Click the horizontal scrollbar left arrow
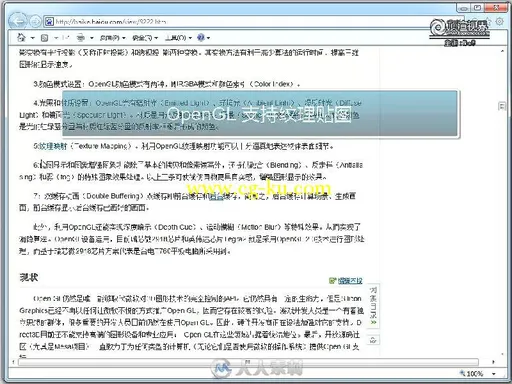Image resolution: width=512 pixels, height=384 pixels. (x=13, y=362)
